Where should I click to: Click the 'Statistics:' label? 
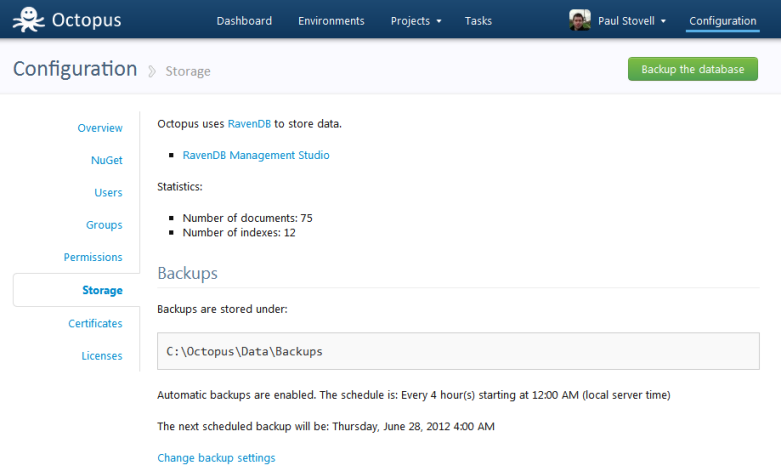coord(180,187)
